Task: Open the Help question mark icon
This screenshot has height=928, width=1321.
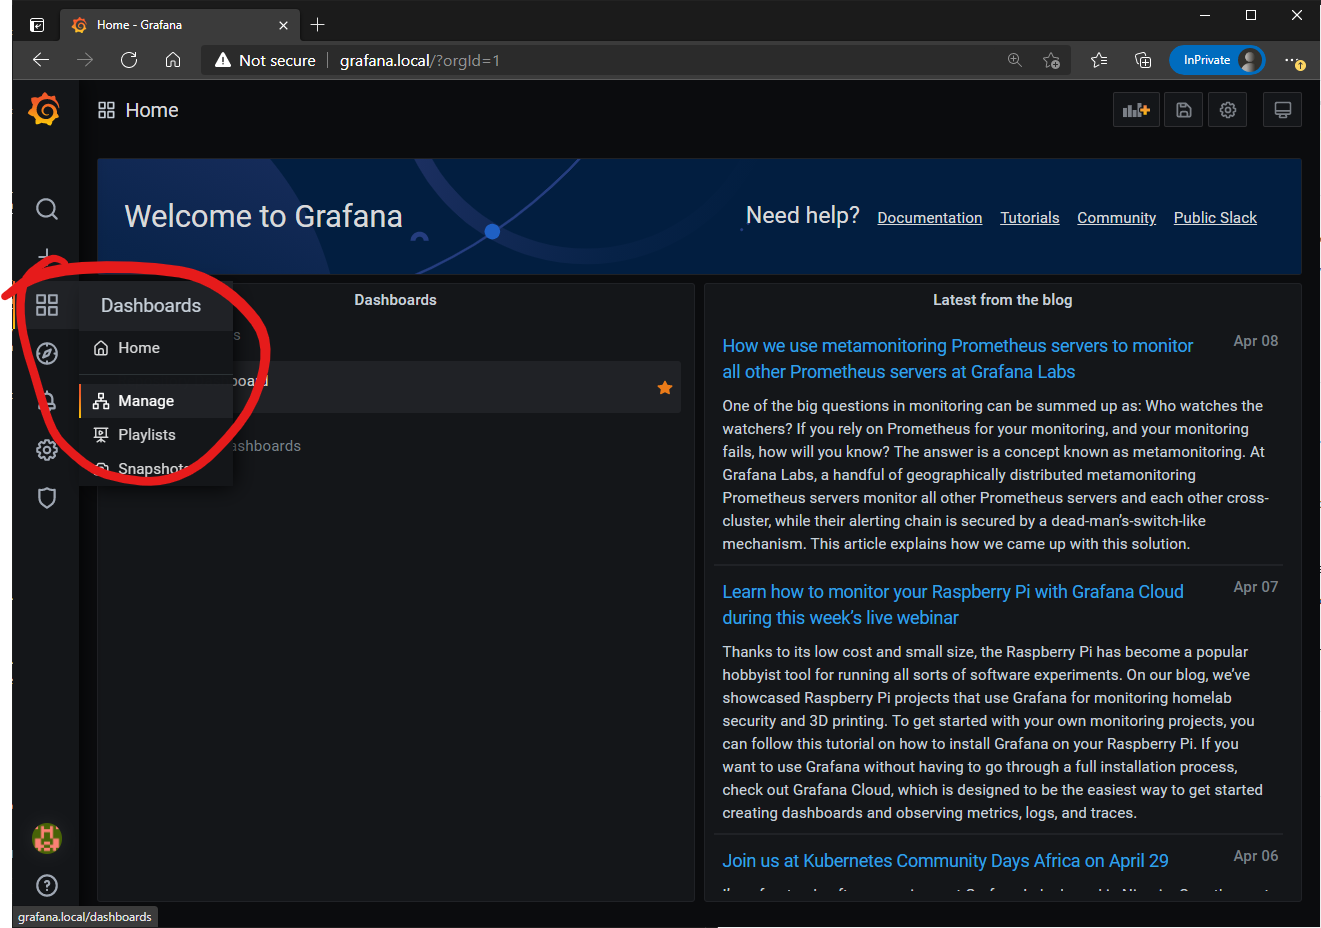Action: click(47, 885)
